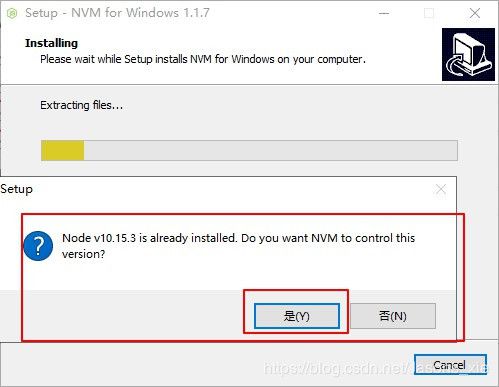The width and height of the screenshot is (499, 387).
Task: Close the NVM for Windows installer window
Action: pyautogui.click(x=474, y=13)
